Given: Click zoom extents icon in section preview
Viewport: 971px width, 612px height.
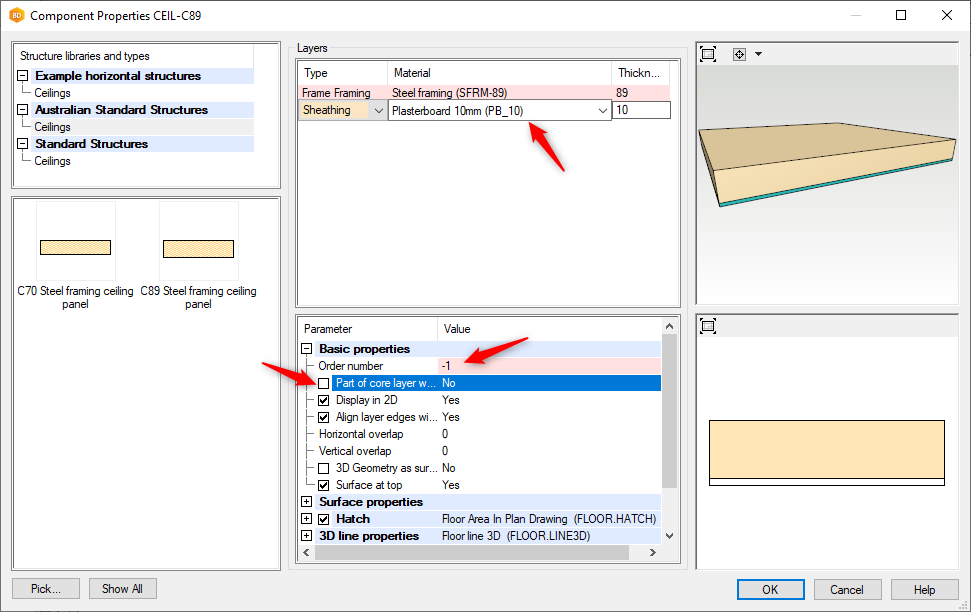Looking at the screenshot, I should (708, 326).
